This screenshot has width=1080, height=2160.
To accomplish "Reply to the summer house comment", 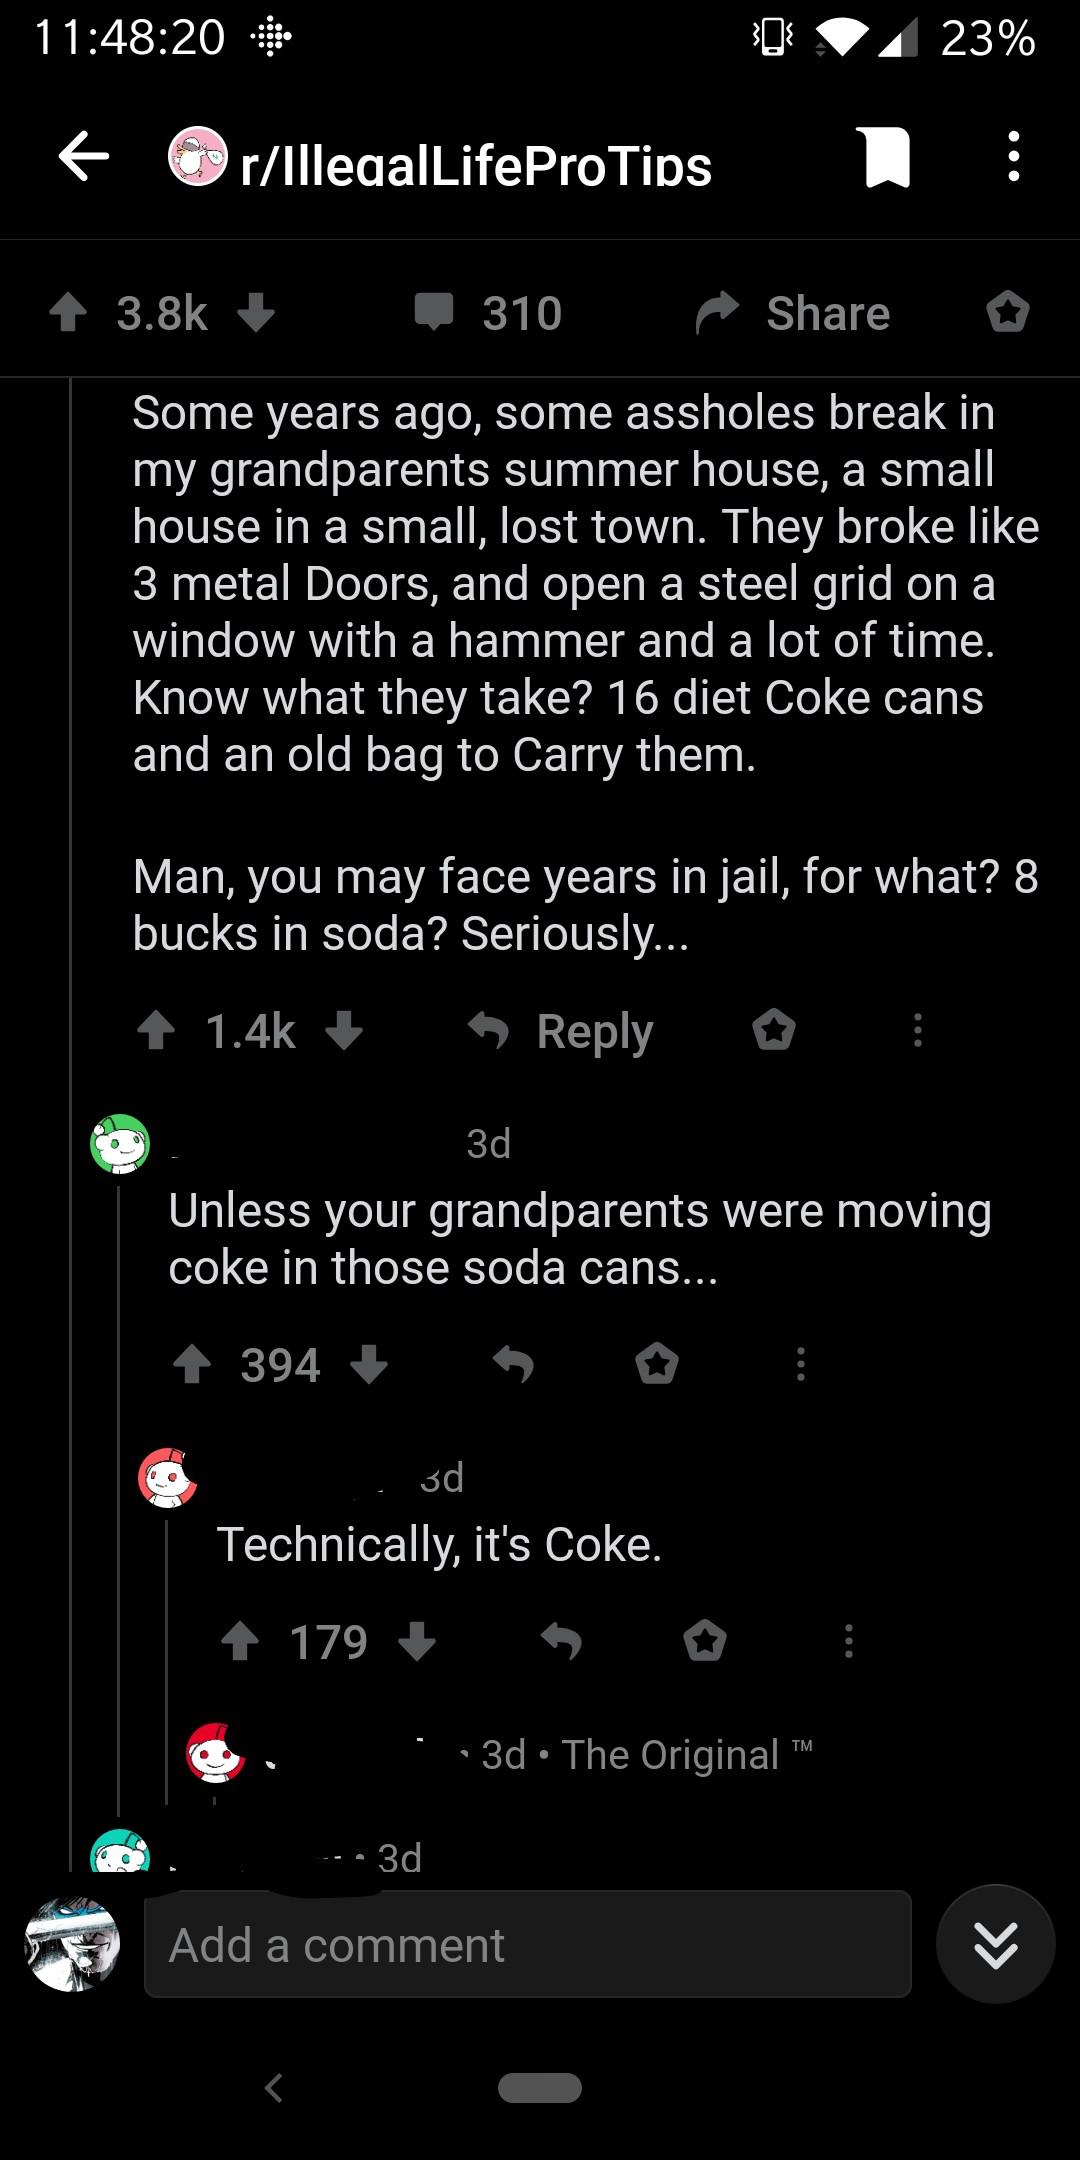I will pyautogui.click(x=562, y=1030).
